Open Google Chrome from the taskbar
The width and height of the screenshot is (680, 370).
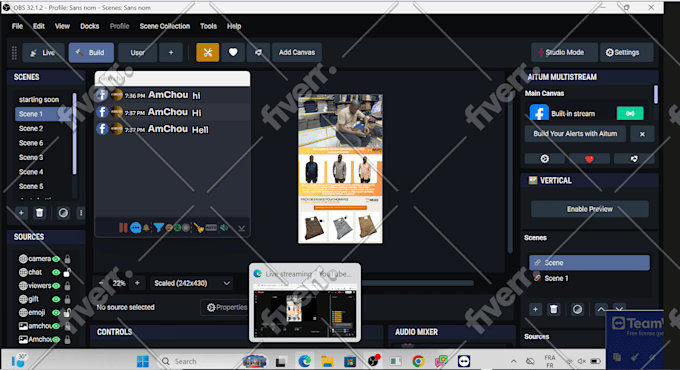418,361
